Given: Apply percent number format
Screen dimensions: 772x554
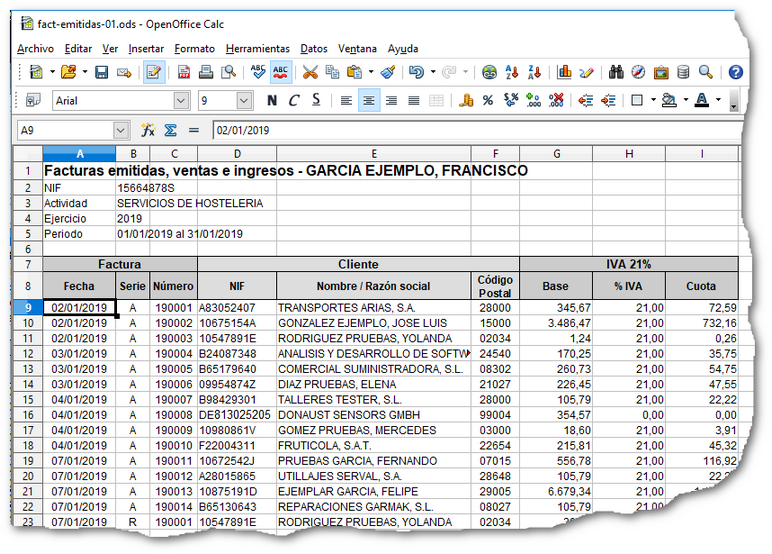Looking at the screenshot, I should pyautogui.click(x=488, y=100).
